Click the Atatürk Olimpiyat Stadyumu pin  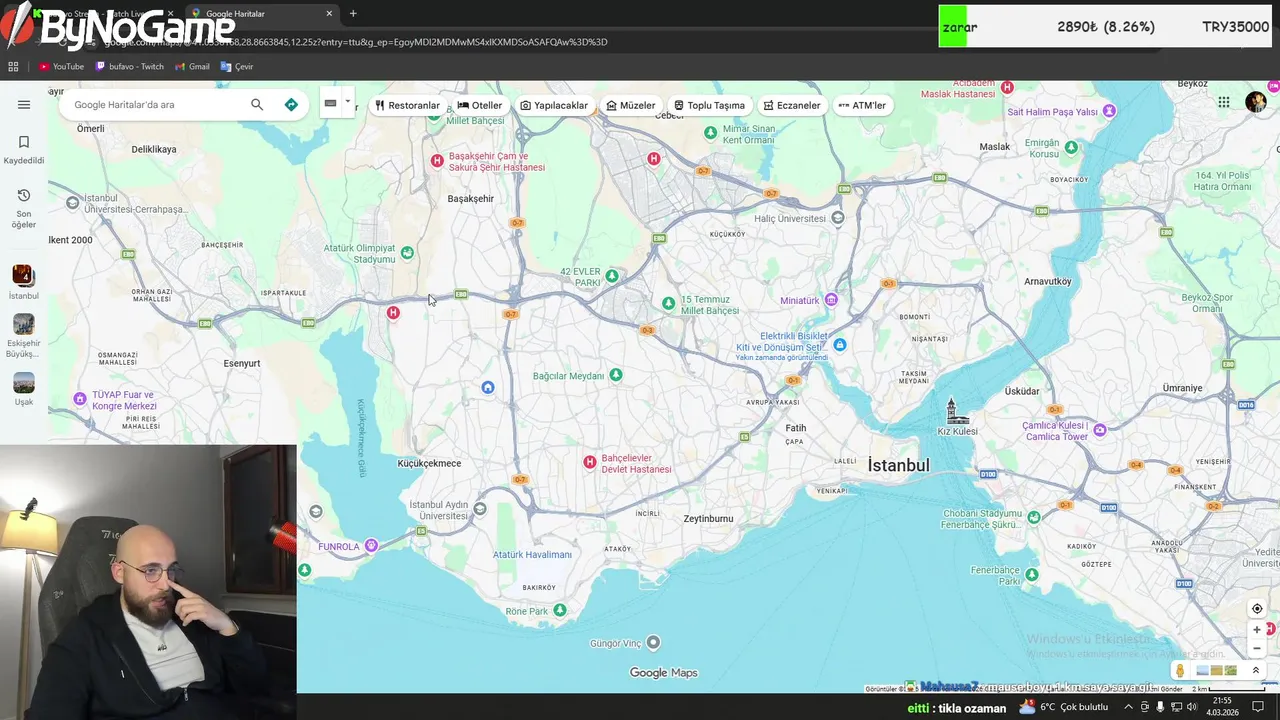coord(407,253)
